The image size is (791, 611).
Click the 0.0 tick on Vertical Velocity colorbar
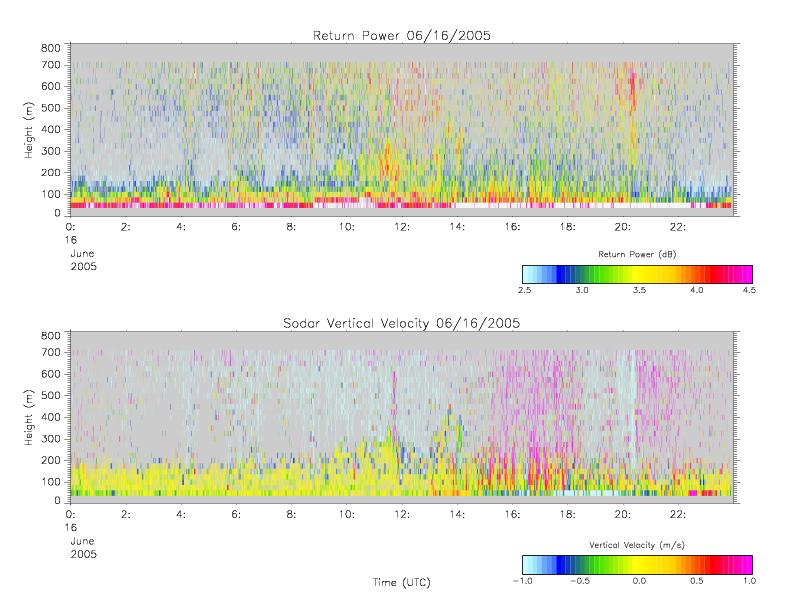pos(639,581)
